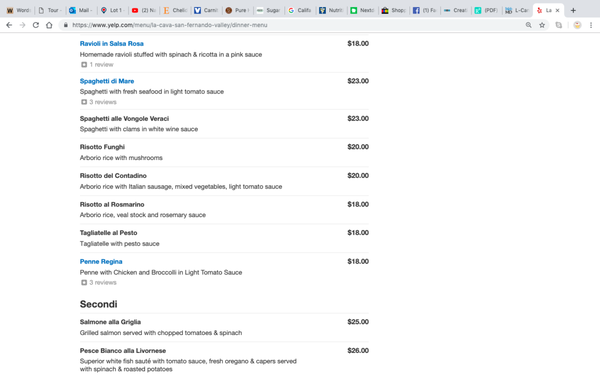View the 1 review for Ravioli
The image size is (600, 375).
pos(101,65)
